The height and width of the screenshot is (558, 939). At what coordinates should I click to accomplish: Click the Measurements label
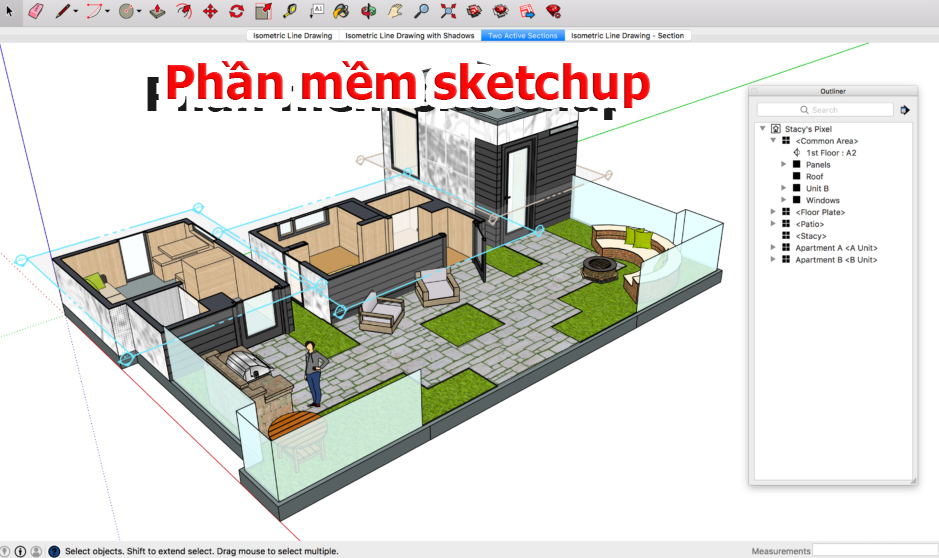tap(781, 551)
